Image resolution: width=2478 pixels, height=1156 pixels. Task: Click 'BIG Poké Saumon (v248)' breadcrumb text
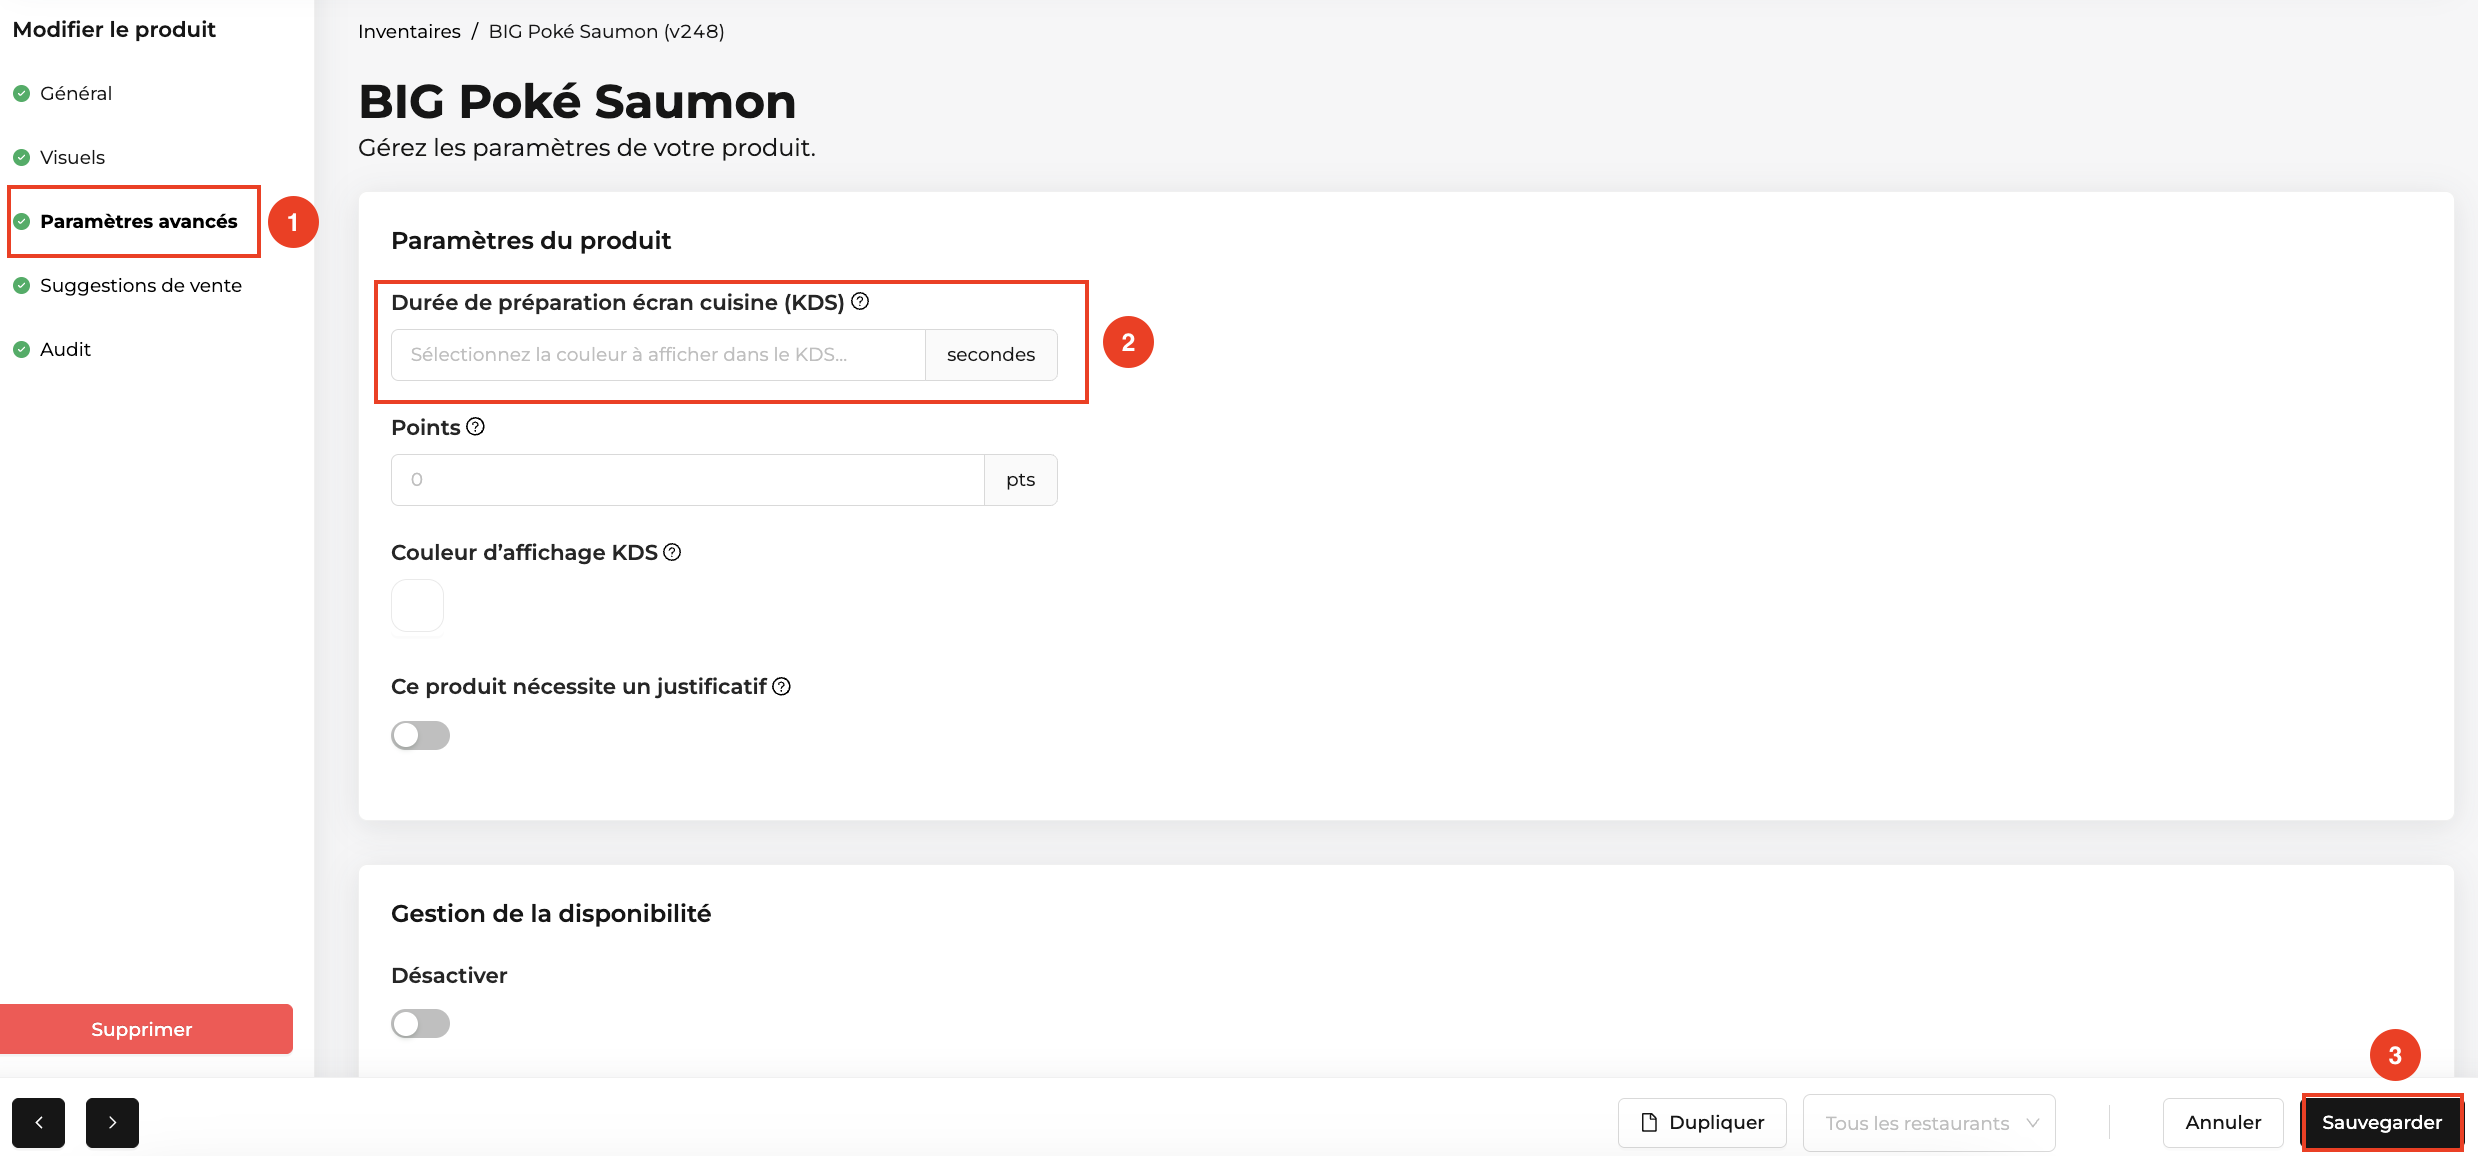click(x=606, y=31)
